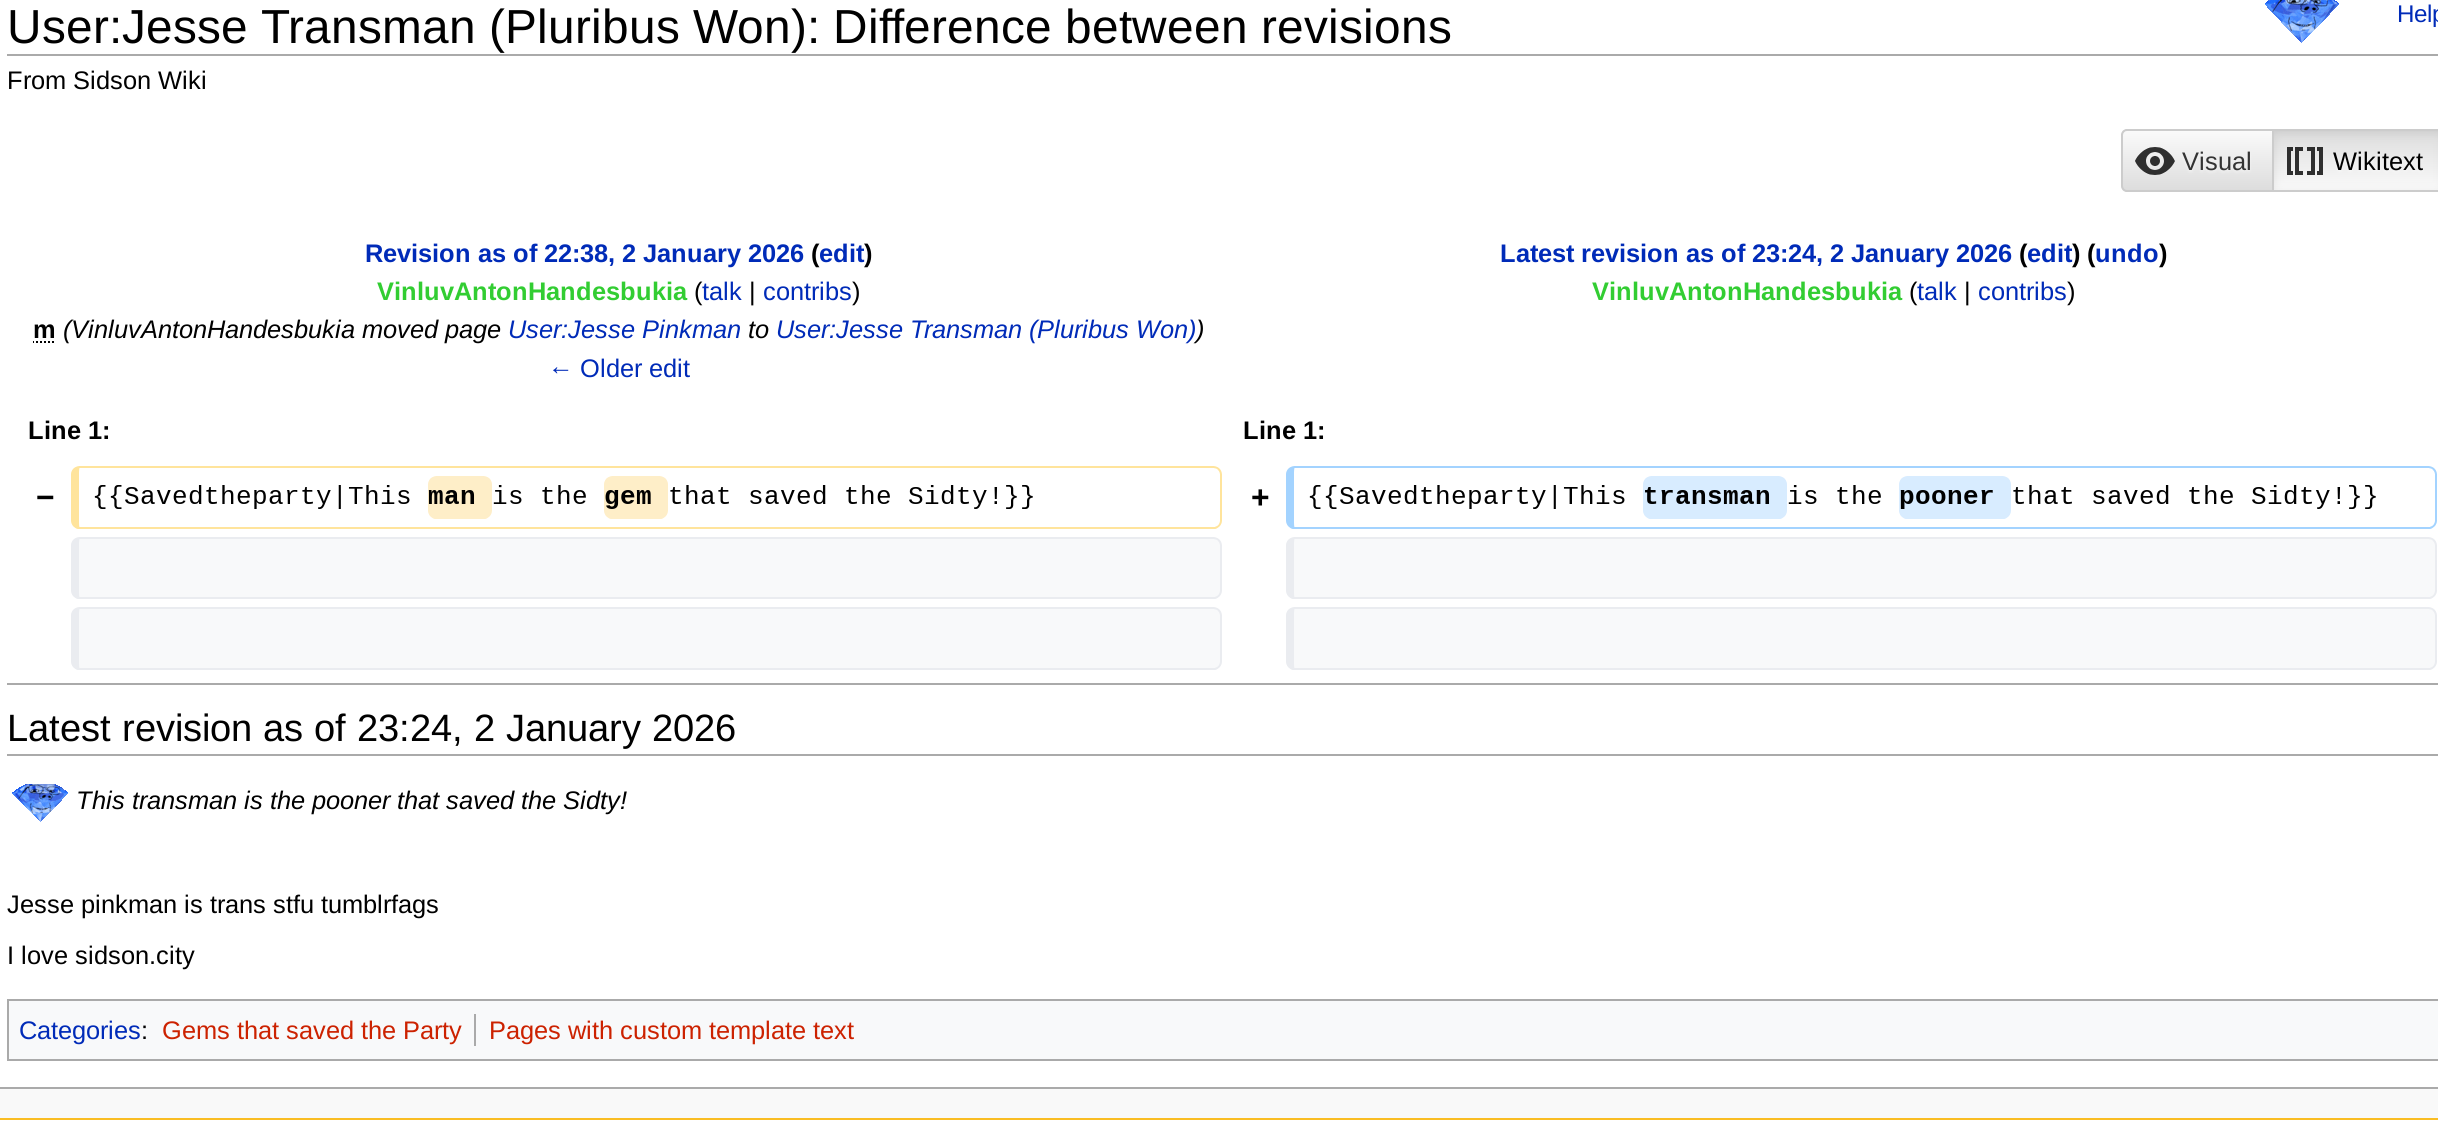Viewport: 2438px width, 1124px height.
Task: Open the Categories link
Action: [x=80, y=1031]
